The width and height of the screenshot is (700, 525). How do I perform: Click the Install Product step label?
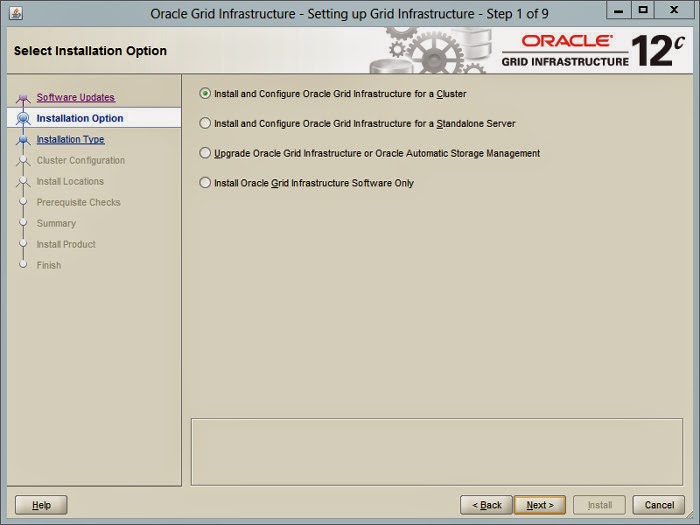[66, 244]
